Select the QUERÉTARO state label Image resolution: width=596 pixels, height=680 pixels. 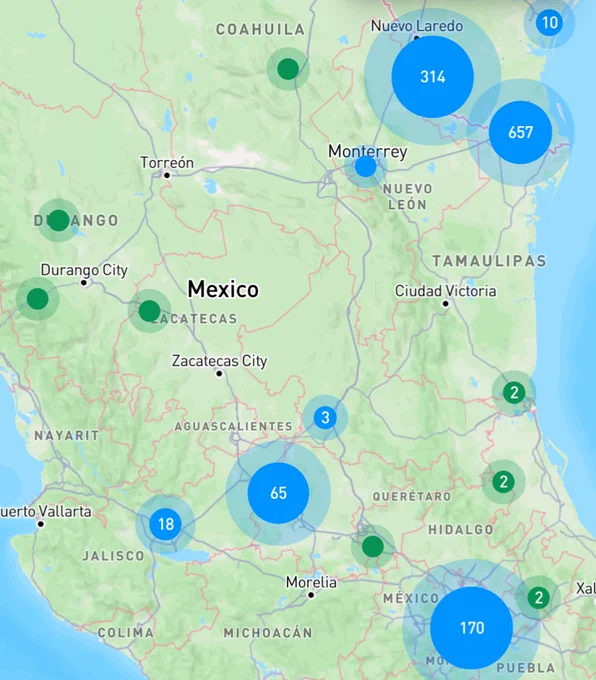click(x=412, y=496)
